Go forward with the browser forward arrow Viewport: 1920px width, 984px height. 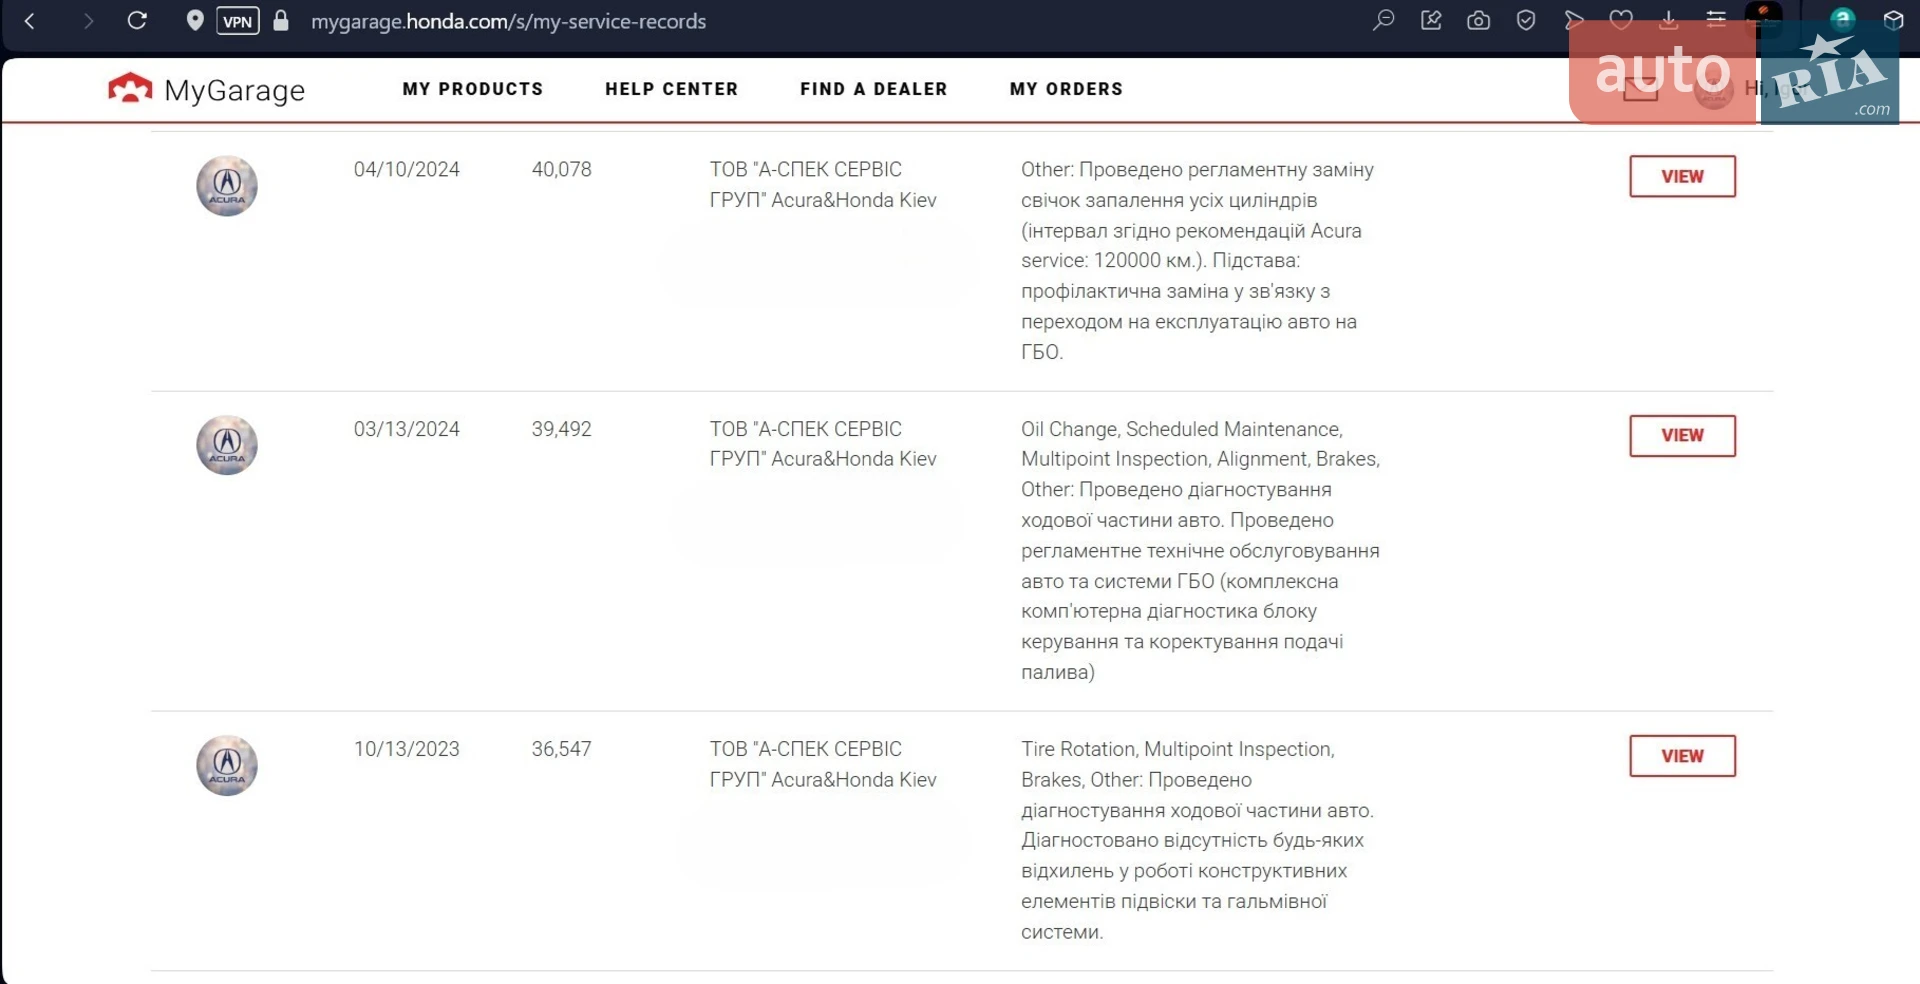(88, 21)
